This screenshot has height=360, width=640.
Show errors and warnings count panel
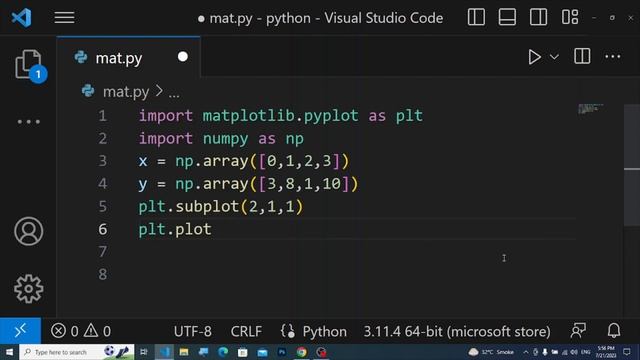81,331
